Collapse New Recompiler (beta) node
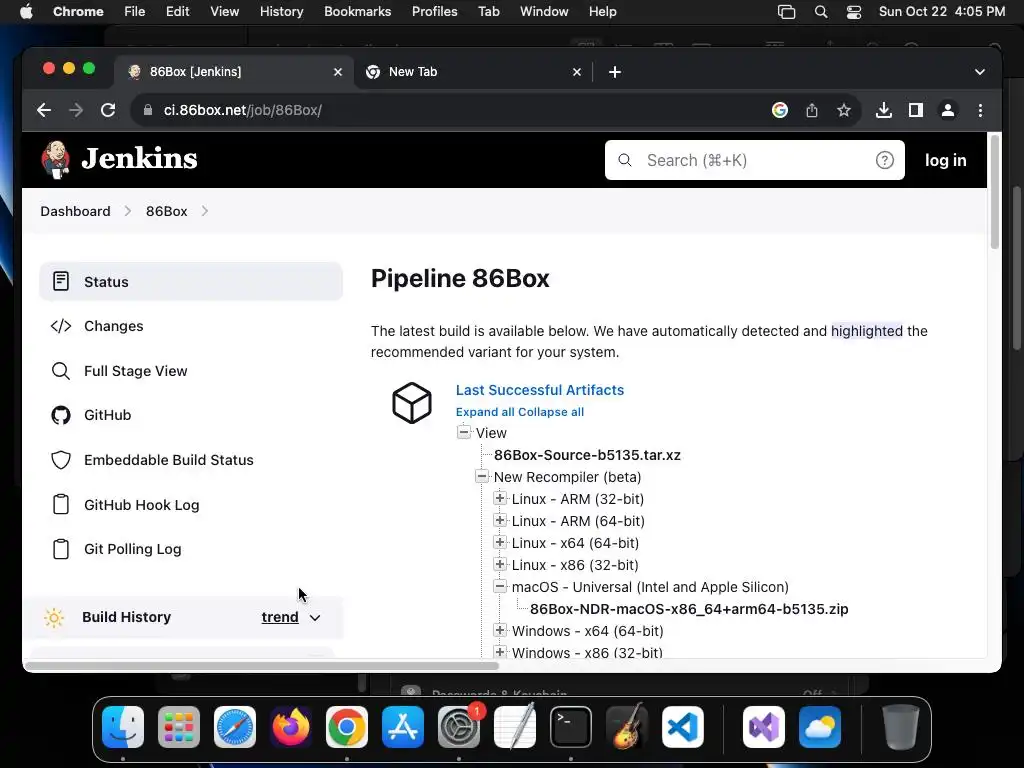This screenshot has height=768, width=1024. coord(482,476)
